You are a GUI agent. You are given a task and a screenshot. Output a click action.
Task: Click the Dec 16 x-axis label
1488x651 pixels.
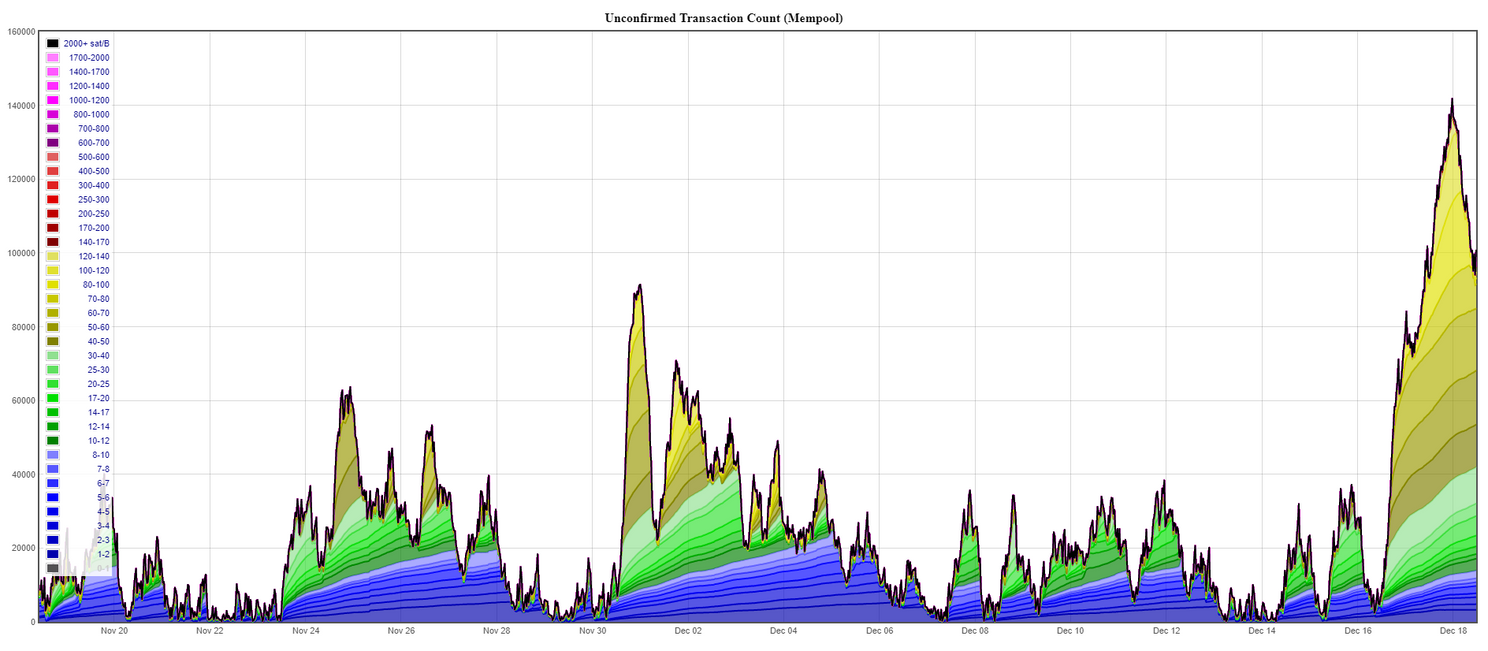[1358, 631]
